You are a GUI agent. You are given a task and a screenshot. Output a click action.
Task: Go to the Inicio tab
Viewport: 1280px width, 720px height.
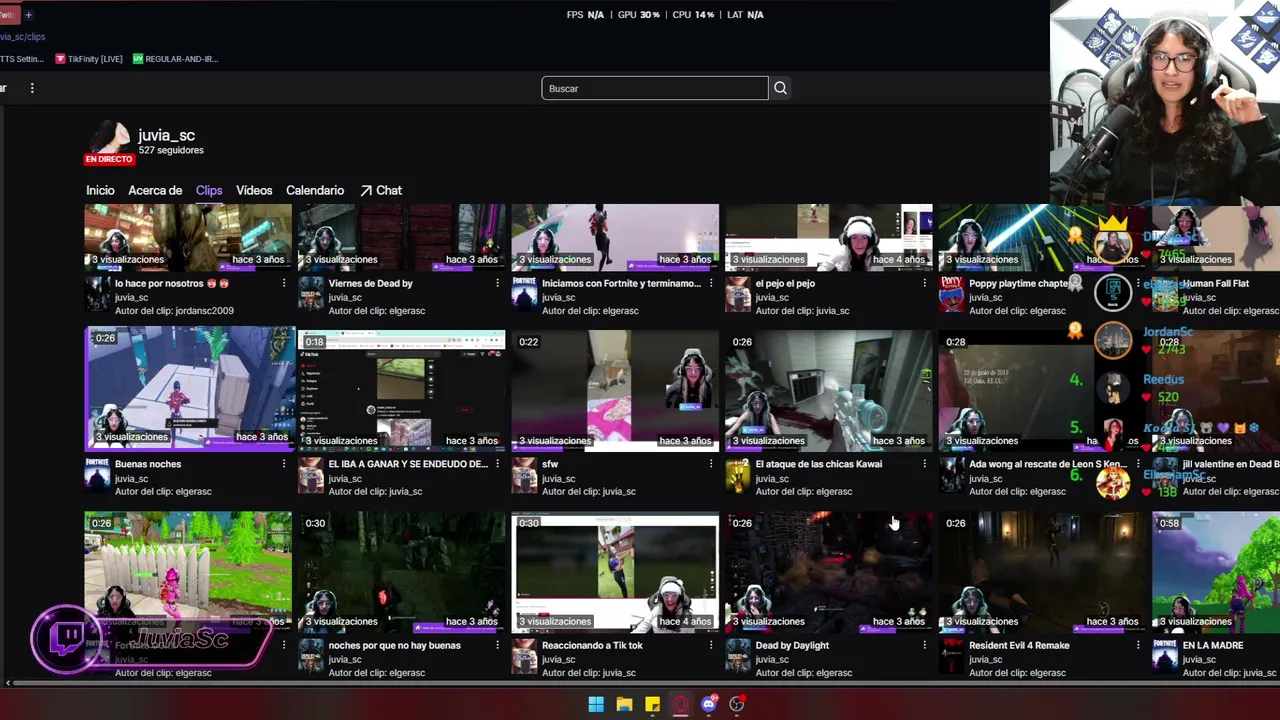(100, 190)
